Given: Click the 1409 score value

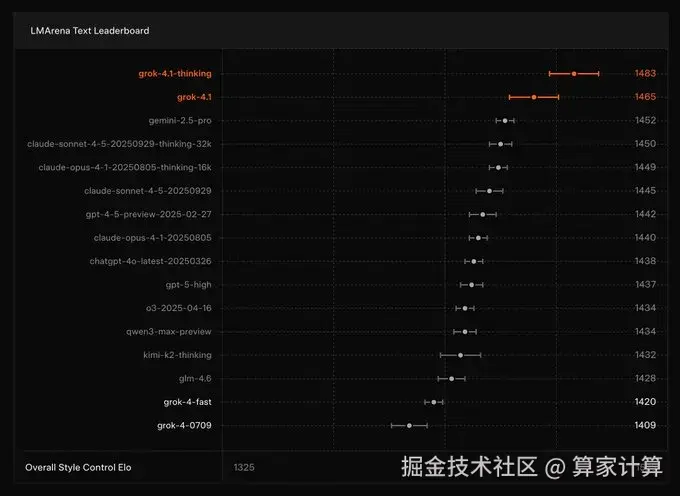Looking at the screenshot, I should [645, 425].
